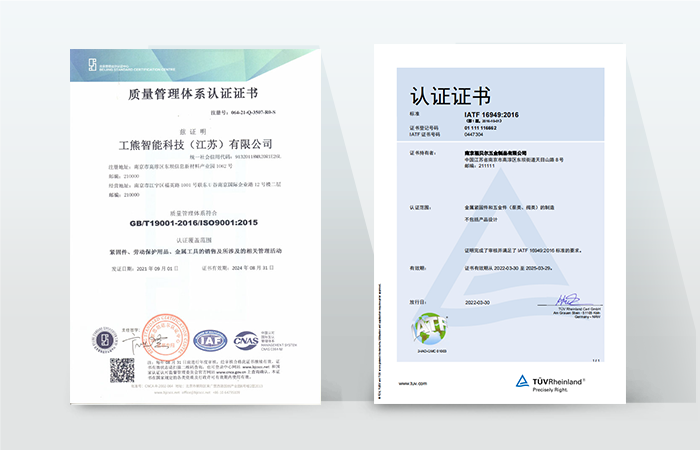Click the certificate registration number '01 111 116662'
700x450 pixels.
click(x=480, y=128)
